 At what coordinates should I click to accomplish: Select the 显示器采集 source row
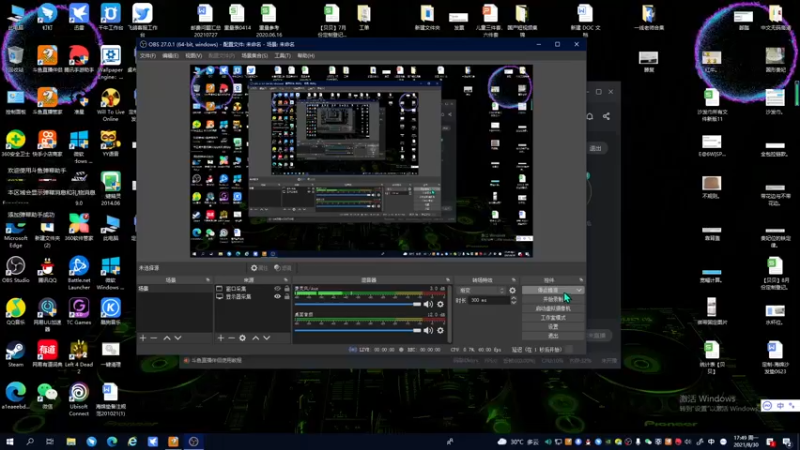[252, 296]
